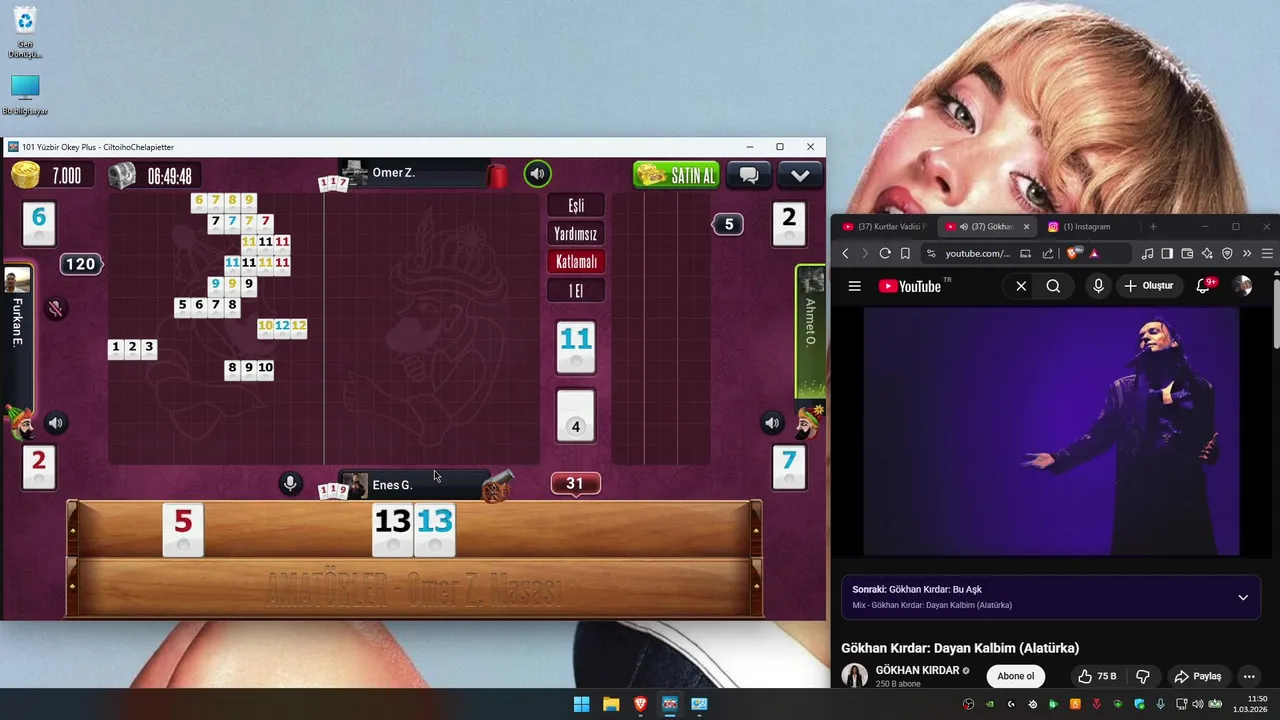This screenshot has width=1280, height=720.
Task: Start YouTube voice search microphone
Action: (x=1098, y=286)
